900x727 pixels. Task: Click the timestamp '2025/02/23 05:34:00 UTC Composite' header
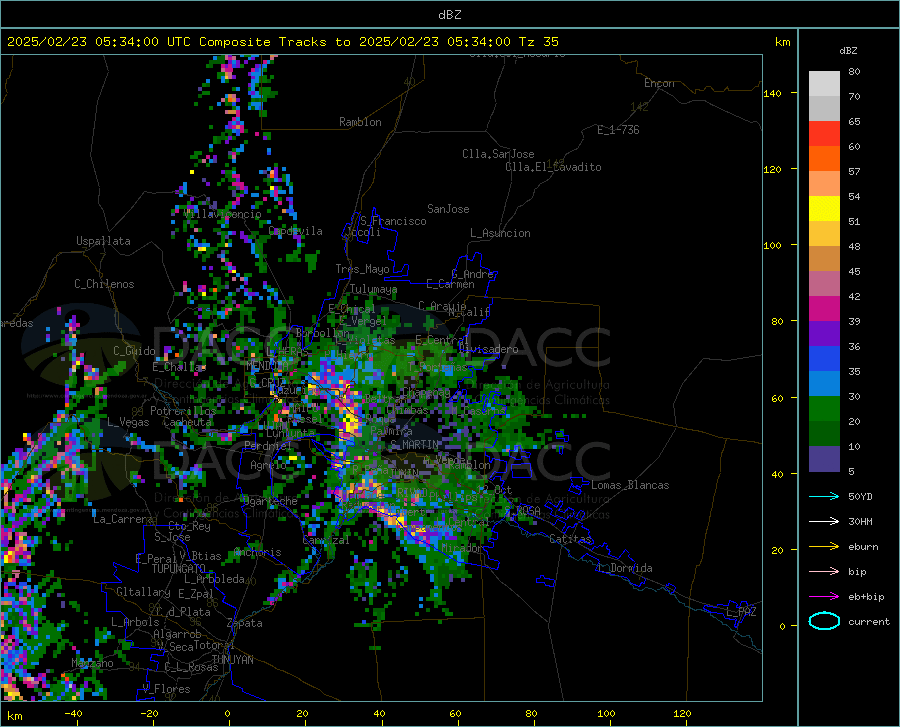pos(139,42)
